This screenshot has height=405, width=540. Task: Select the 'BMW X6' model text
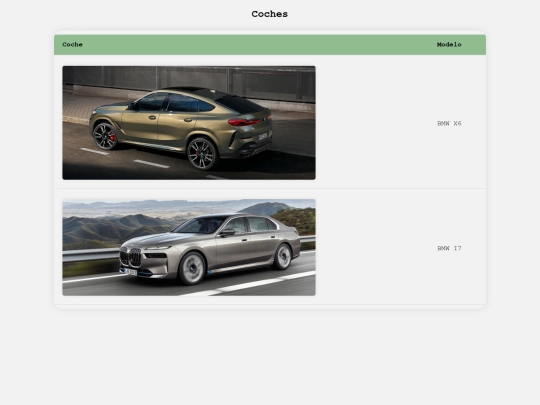(449, 123)
